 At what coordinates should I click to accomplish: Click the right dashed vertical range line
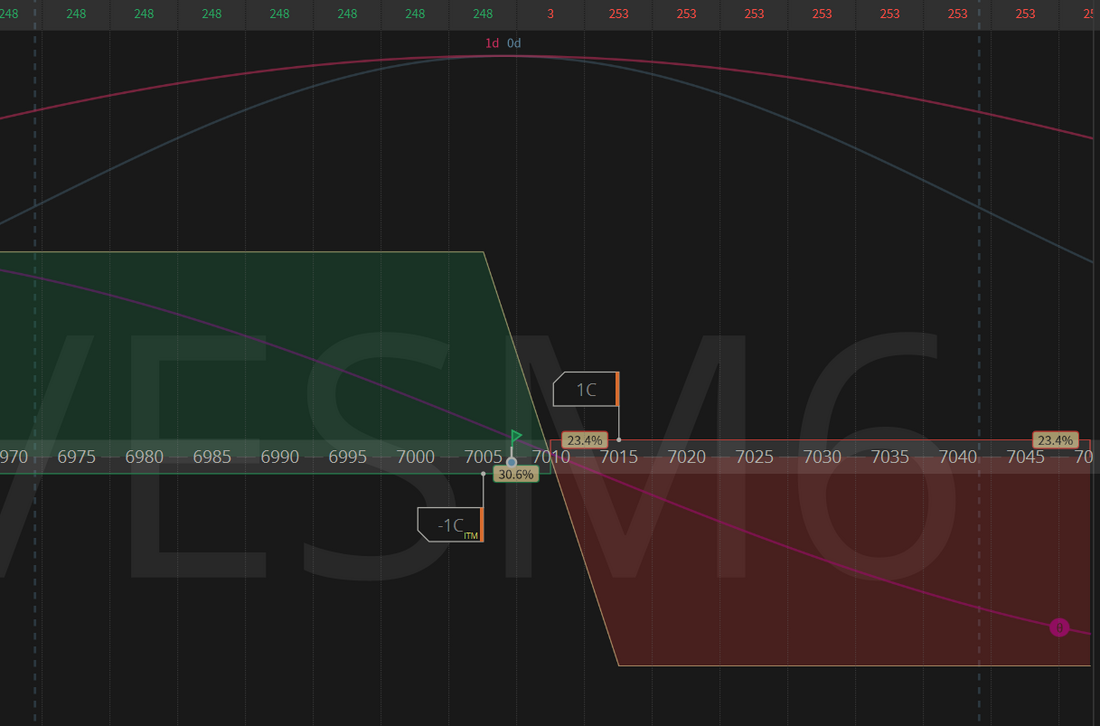pyautogui.click(x=979, y=300)
